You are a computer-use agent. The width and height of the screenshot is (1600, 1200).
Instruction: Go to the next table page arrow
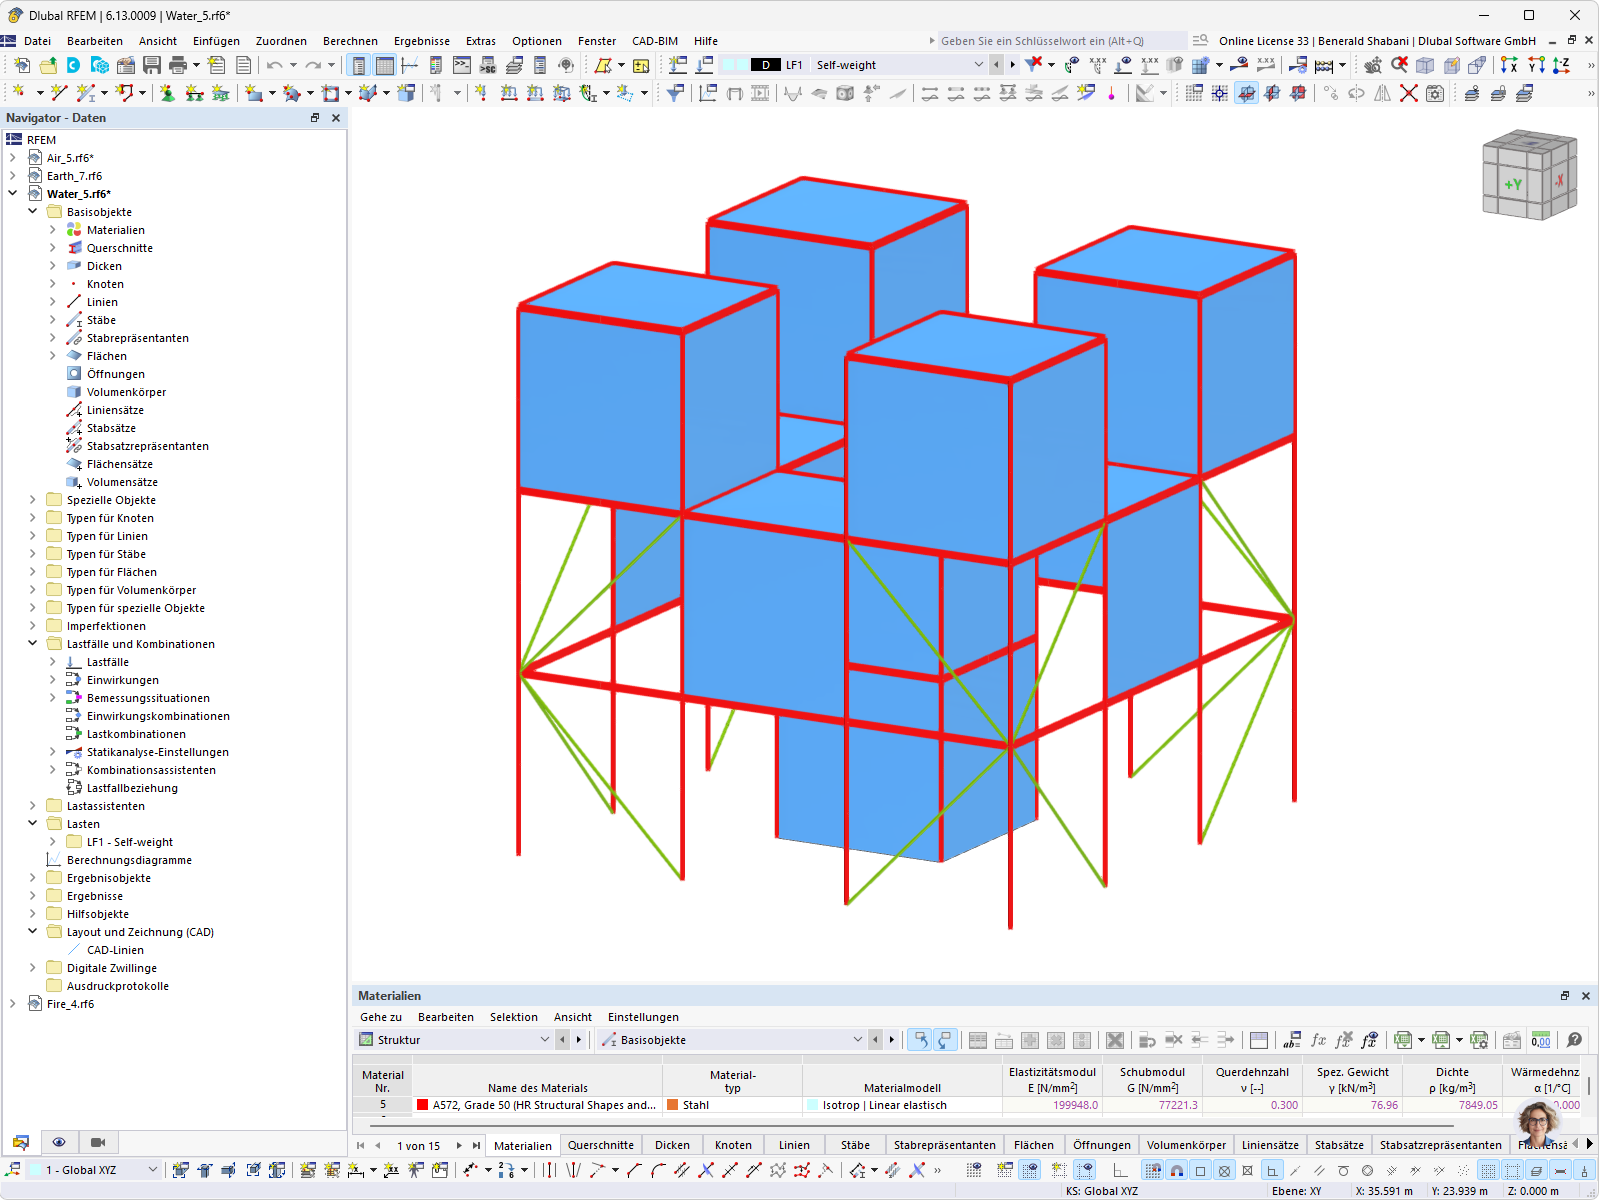(459, 1146)
